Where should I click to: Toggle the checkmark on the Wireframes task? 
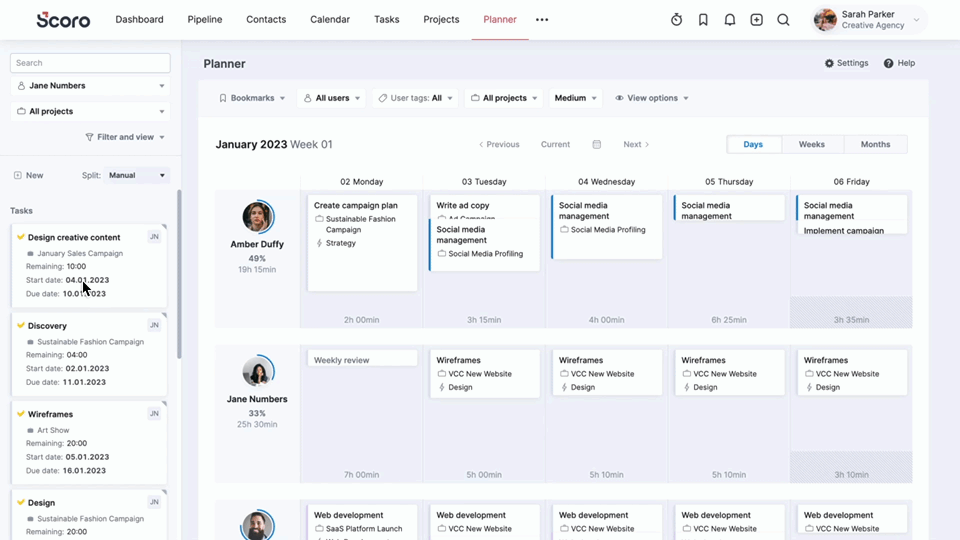point(21,414)
